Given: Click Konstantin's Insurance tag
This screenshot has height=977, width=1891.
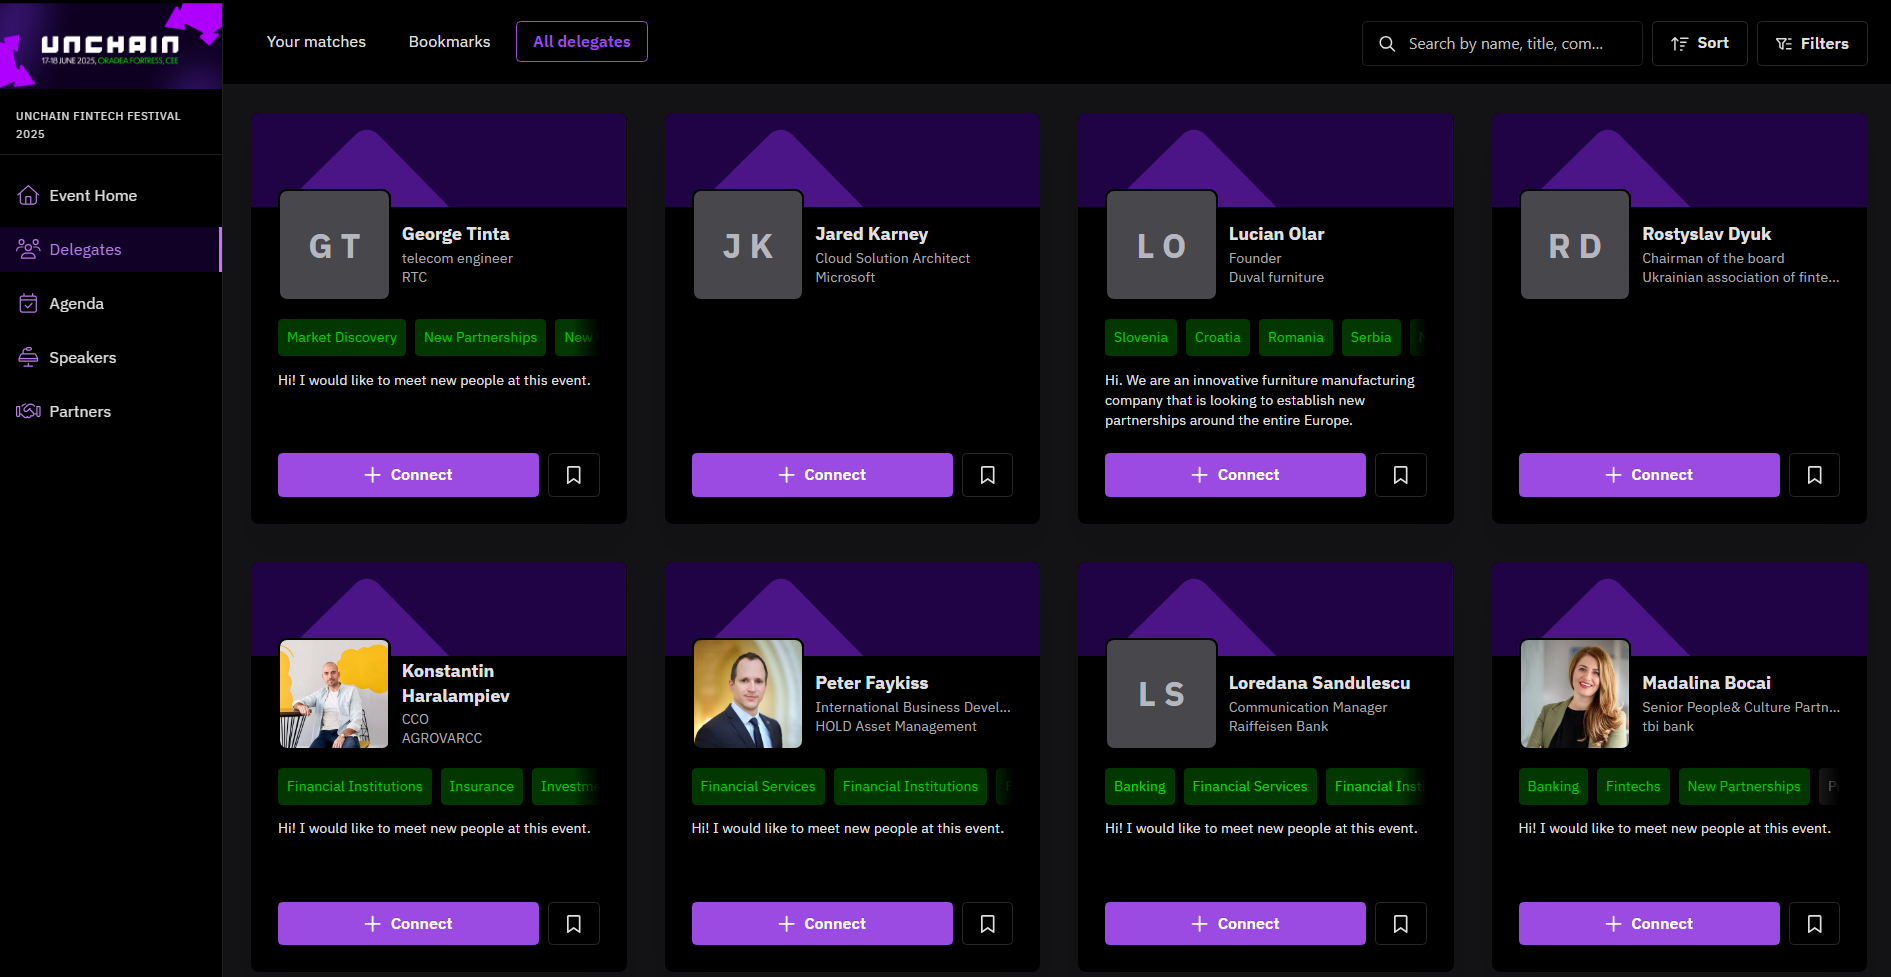Looking at the screenshot, I should click(481, 786).
